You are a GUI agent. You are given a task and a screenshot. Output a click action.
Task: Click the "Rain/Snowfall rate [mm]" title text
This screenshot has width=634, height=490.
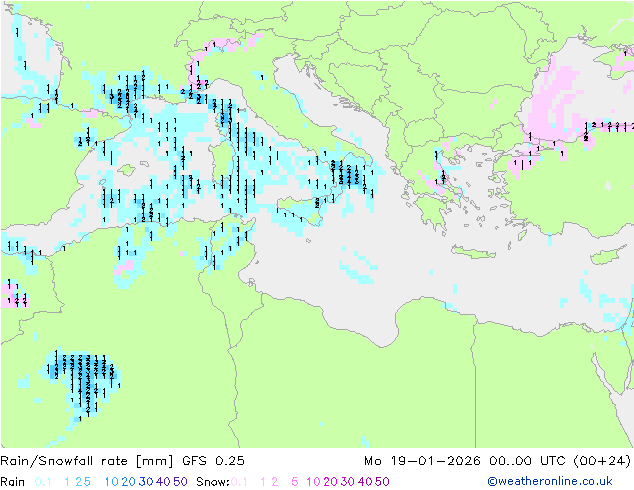click(x=87, y=461)
